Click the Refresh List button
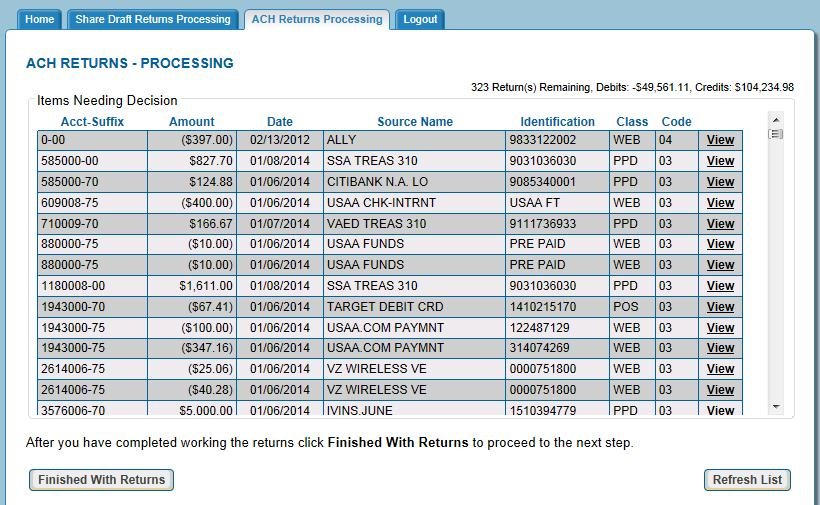The height and width of the screenshot is (505, 820). pyautogui.click(x=747, y=480)
